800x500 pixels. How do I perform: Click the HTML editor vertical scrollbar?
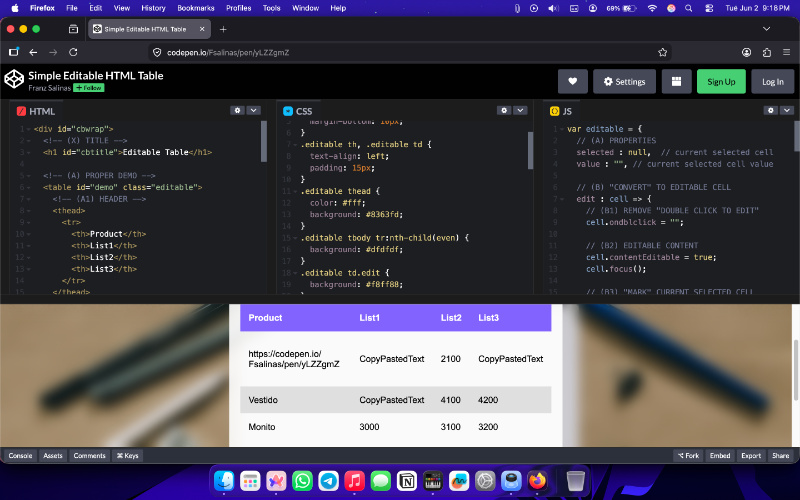(x=264, y=141)
